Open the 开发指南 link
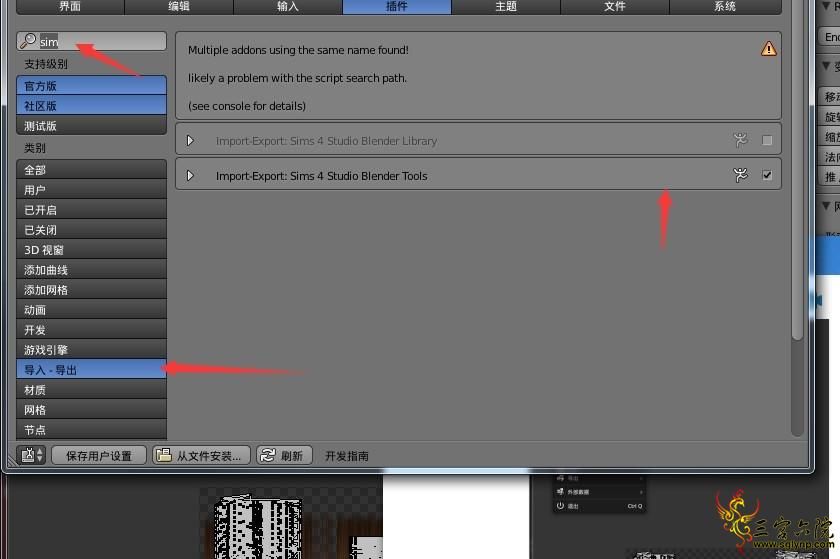This screenshot has height=559, width=840. pos(347,456)
